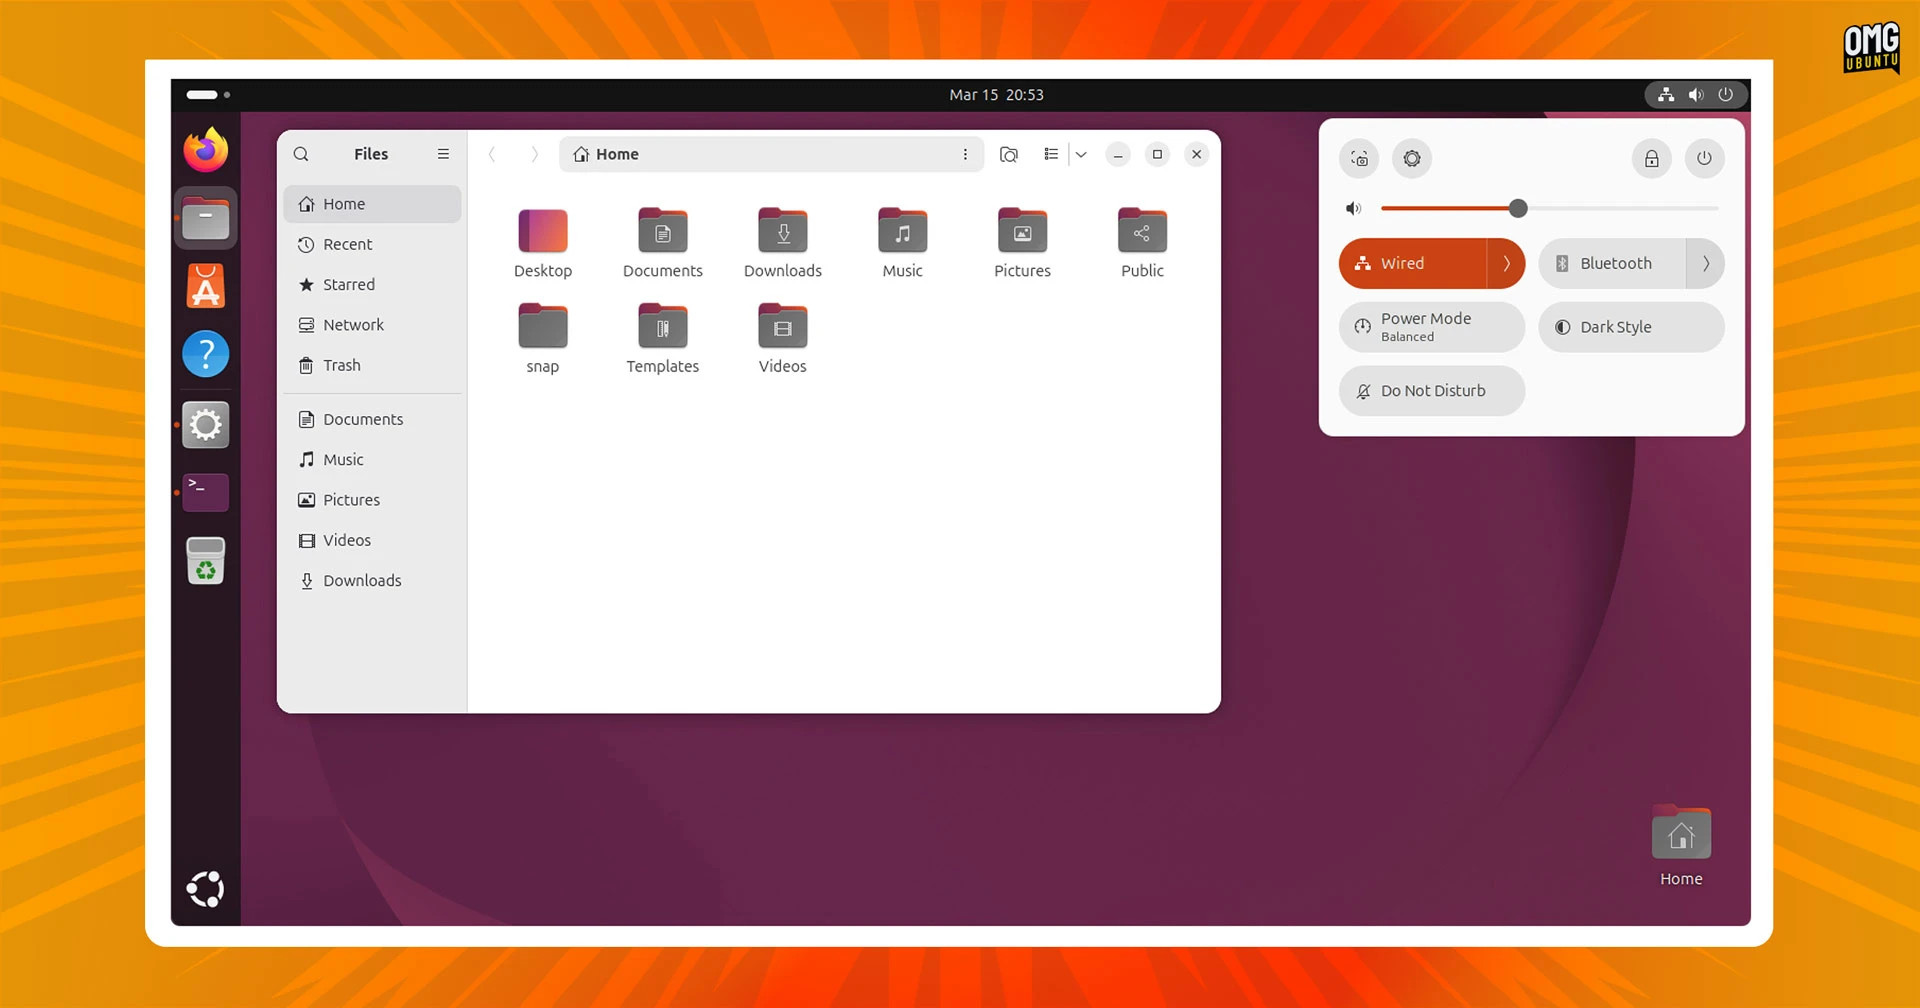Click the Power Mode Balanced button
Screen dimensions: 1920x1008
pyautogui.click(x=1431, y=327)
